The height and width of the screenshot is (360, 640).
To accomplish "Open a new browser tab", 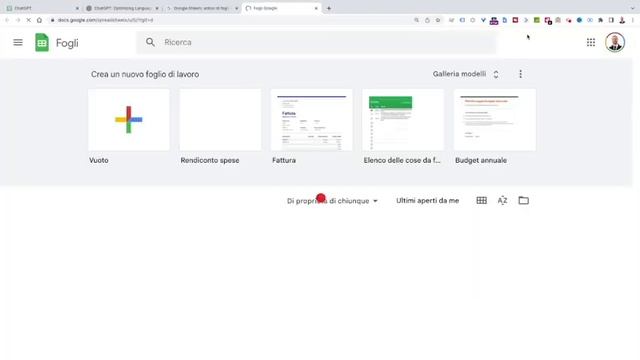I will click(329, 8).
